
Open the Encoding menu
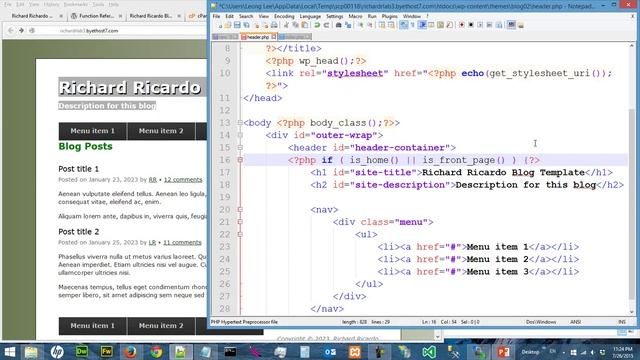pos(284,16)
